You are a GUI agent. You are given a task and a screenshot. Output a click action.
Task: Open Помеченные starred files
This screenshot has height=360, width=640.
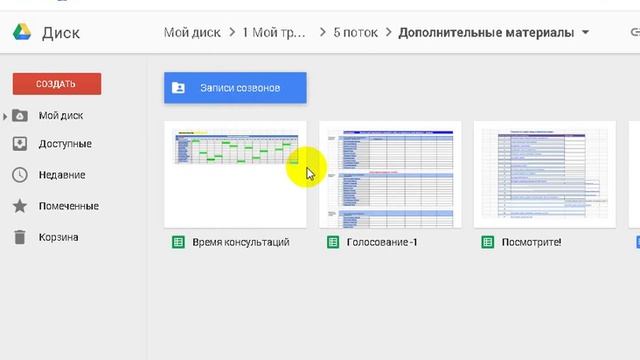click(x=69, y=206)
